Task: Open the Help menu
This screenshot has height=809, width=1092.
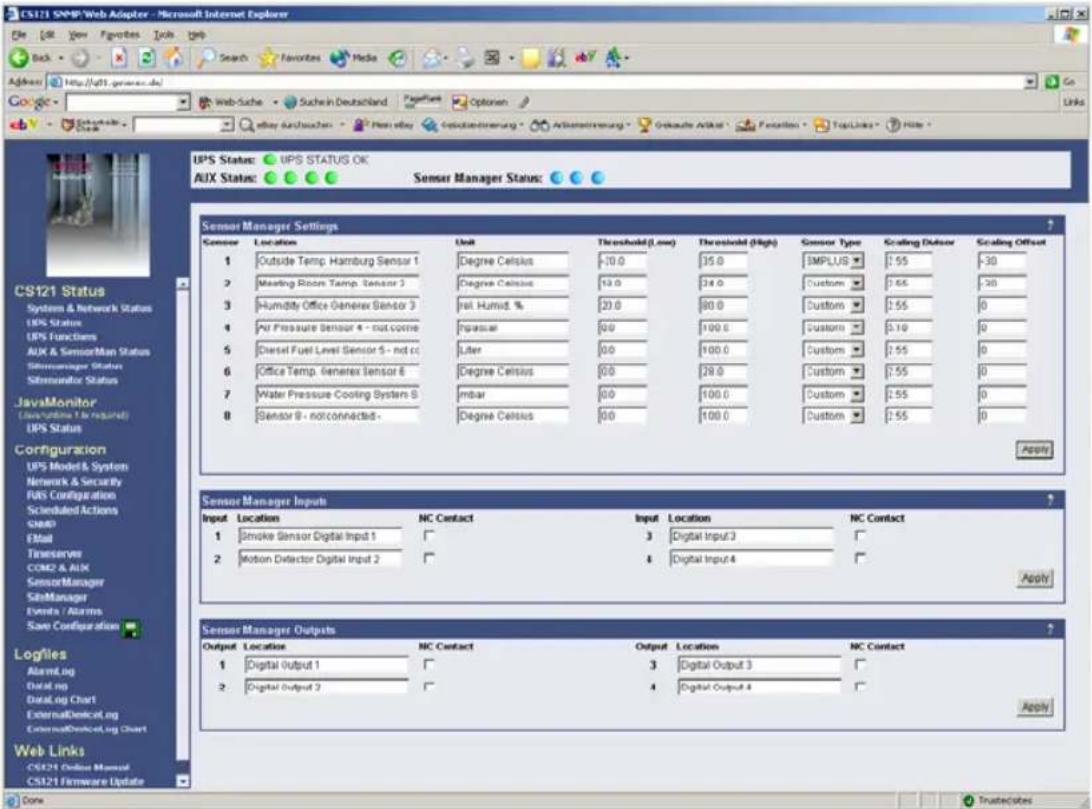Action: (x=196, y=34)
